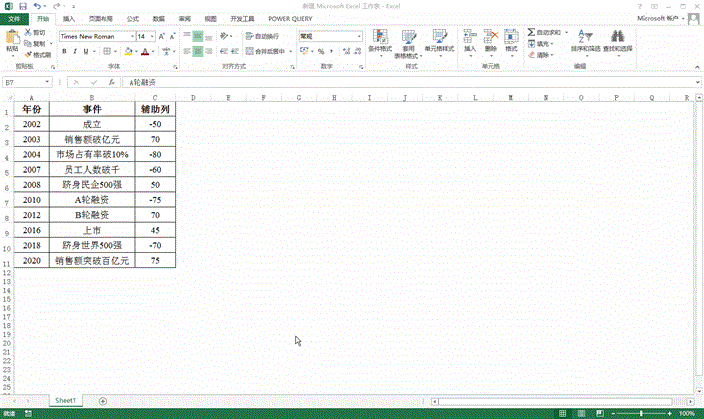Add a new sheet with plus button
Viewport: 704px width, 419px height.
tap(103, 400)
